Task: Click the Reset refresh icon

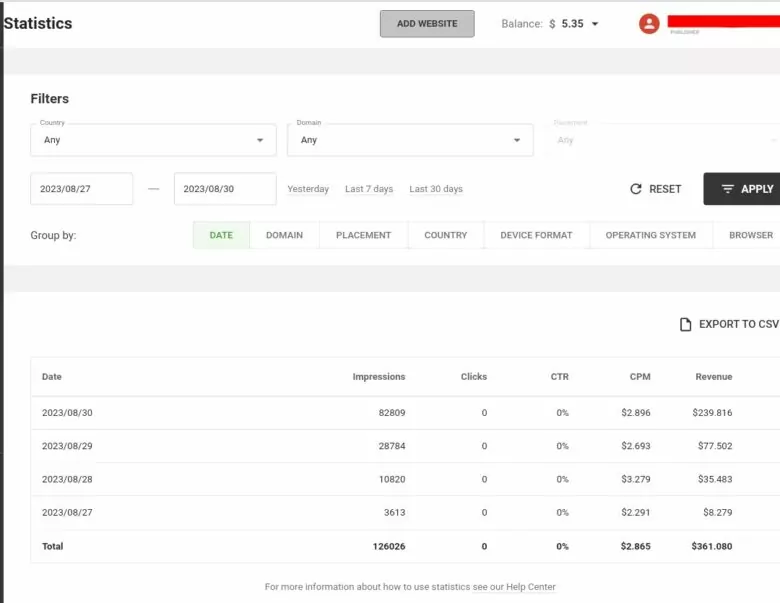Action: click(x=635, y=189)
